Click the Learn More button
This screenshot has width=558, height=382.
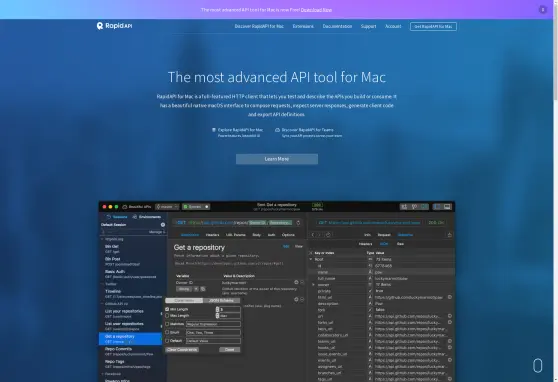(x=277, y=159)
